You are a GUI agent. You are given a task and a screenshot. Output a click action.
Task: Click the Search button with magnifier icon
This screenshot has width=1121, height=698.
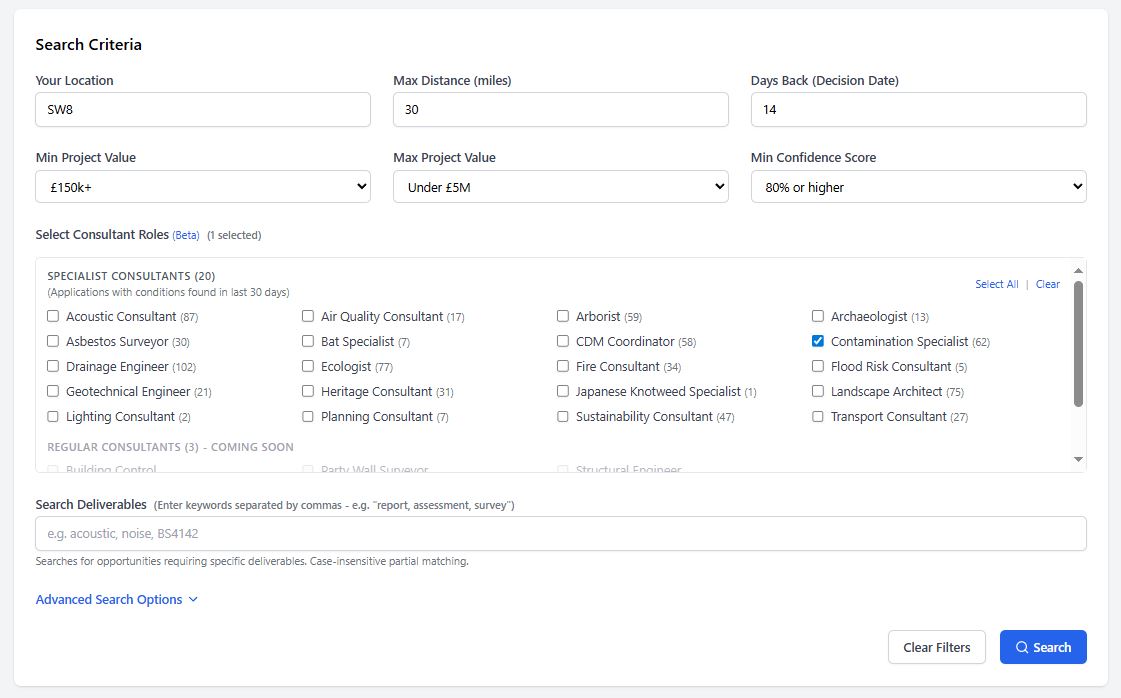(x=1042, y=647)
